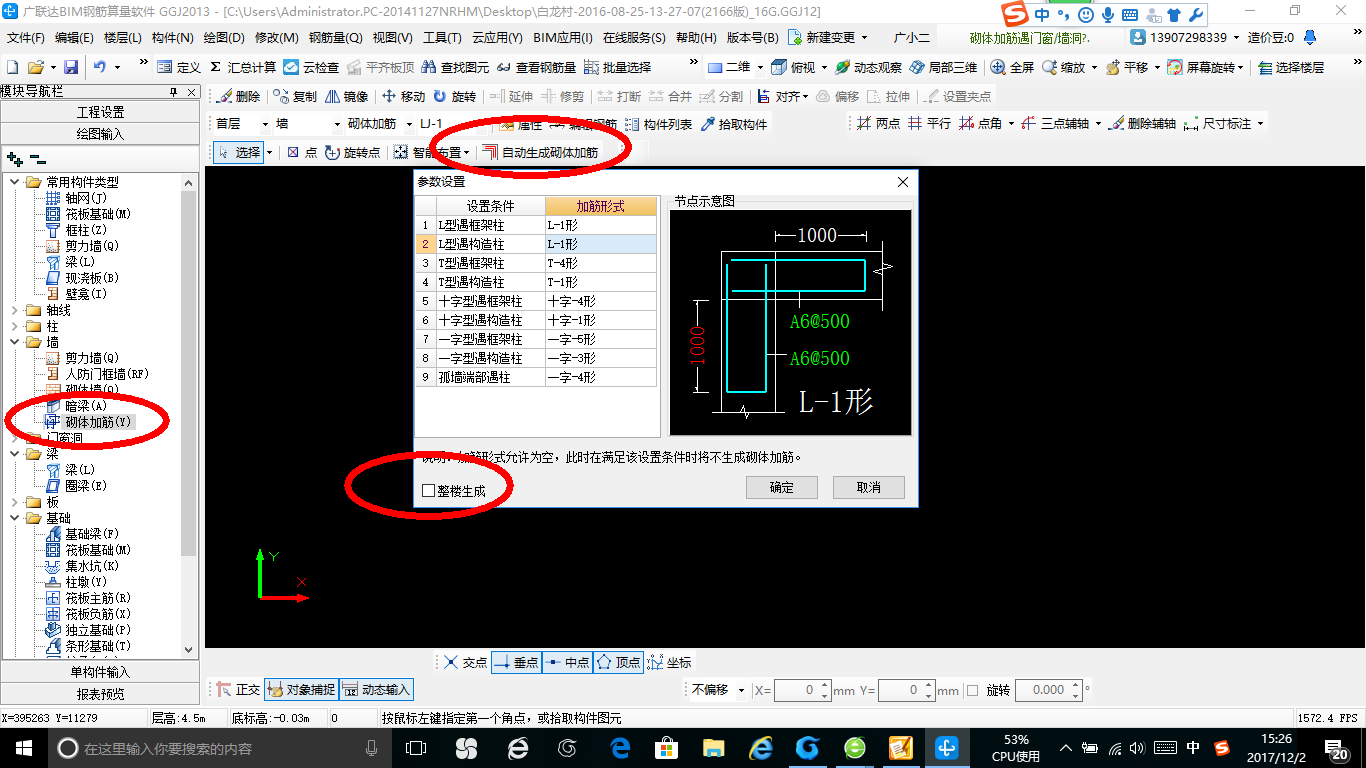This screenshot has height=768, width=1366.
Task: Open 查看钢筋量 rebar quantity view
Action: (536, 67)
